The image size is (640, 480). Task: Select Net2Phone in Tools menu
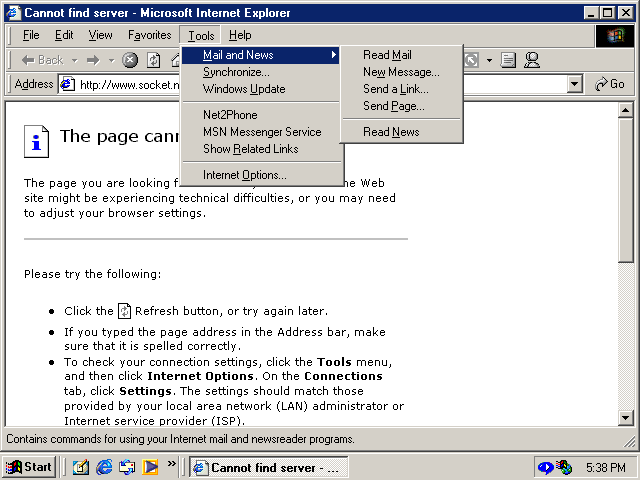(x=260, y=115)
